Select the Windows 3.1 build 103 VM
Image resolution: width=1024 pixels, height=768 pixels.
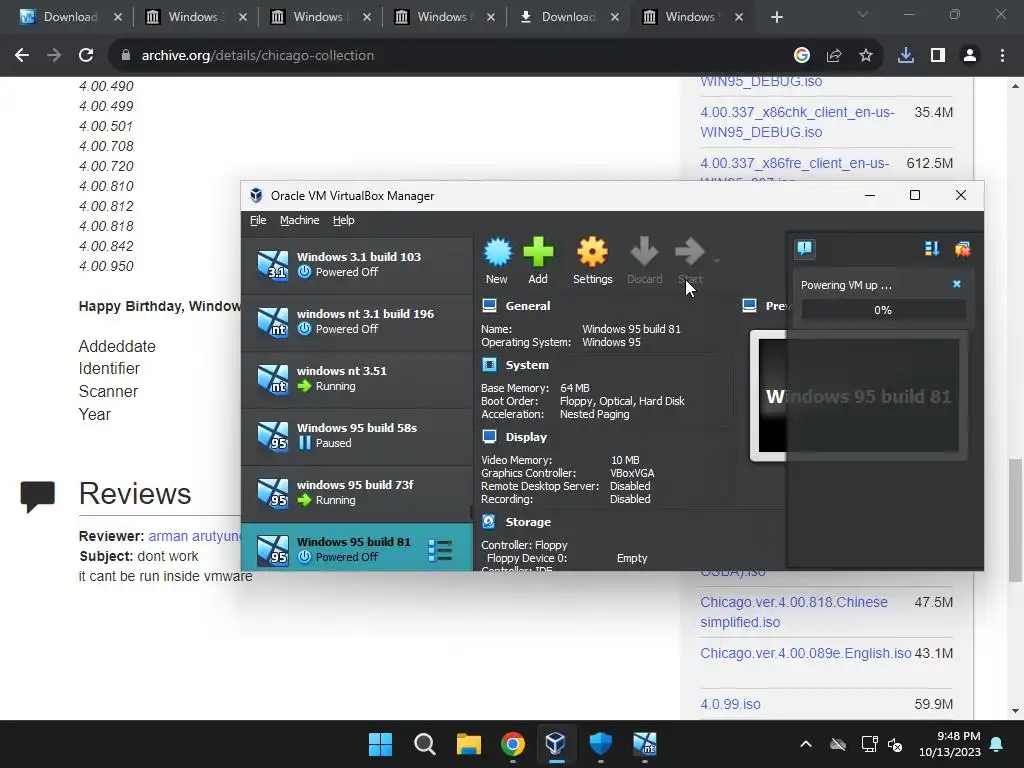(x=357, y=264)
